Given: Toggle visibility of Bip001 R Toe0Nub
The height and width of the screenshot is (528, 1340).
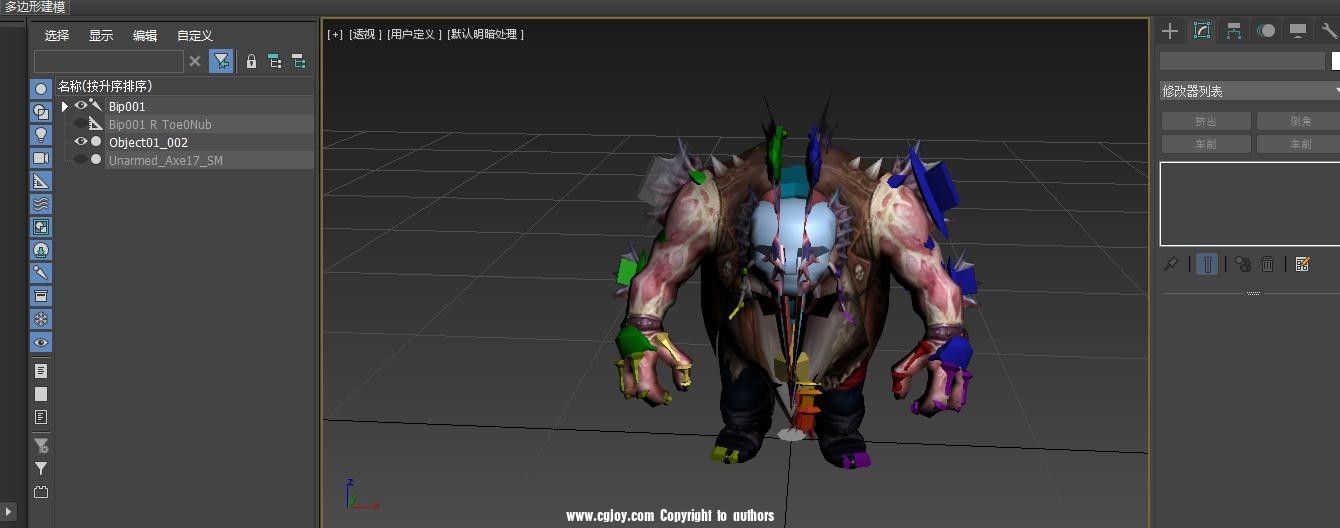Looking at the screenshot, I should pos(81,124).
